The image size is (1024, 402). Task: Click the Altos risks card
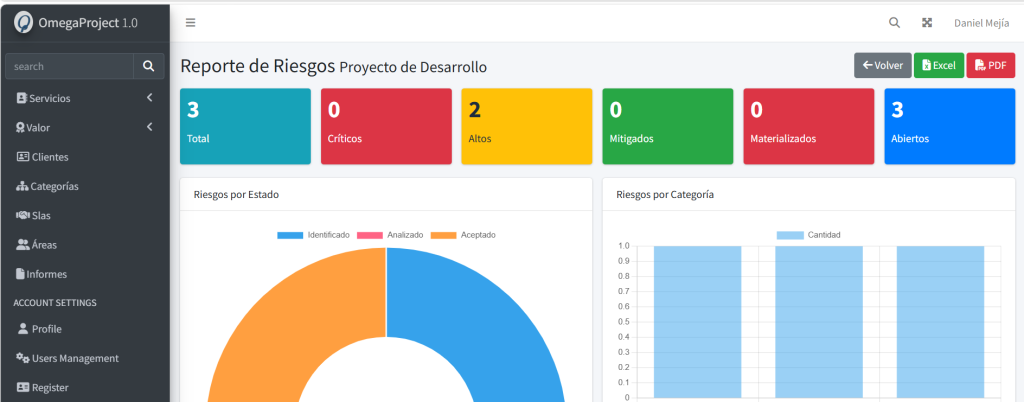pyautogui.click(x=527, y=127)
